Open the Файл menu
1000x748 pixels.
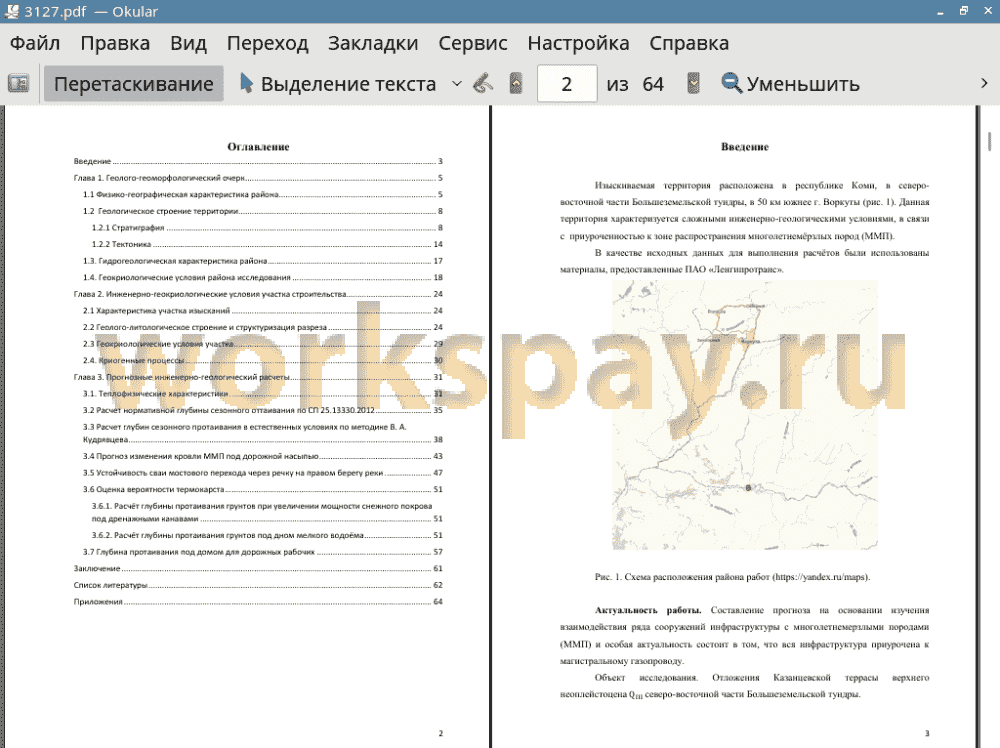tap(35, 43)
